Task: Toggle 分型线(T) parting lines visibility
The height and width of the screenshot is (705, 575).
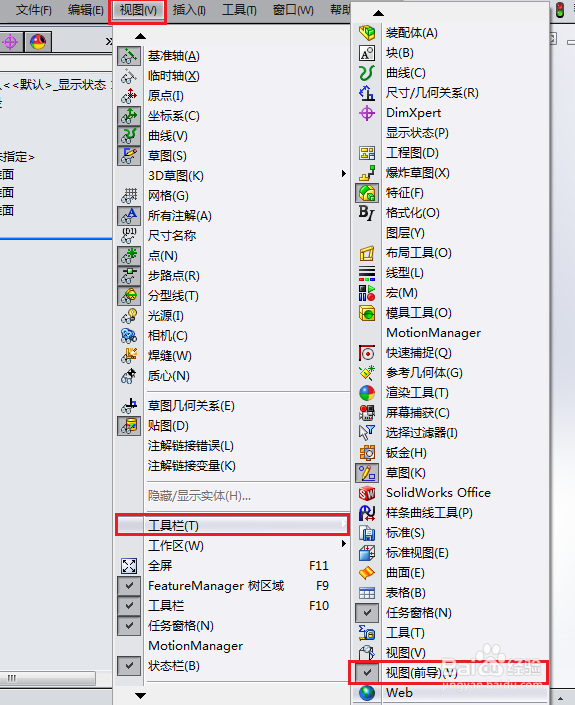Action: coord(129,296)
